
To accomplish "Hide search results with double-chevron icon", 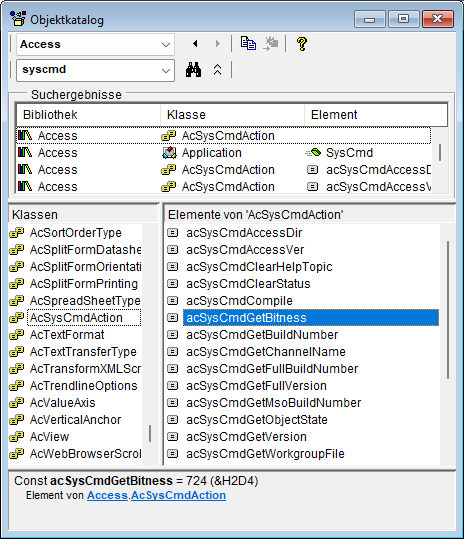I will (217, 70).
